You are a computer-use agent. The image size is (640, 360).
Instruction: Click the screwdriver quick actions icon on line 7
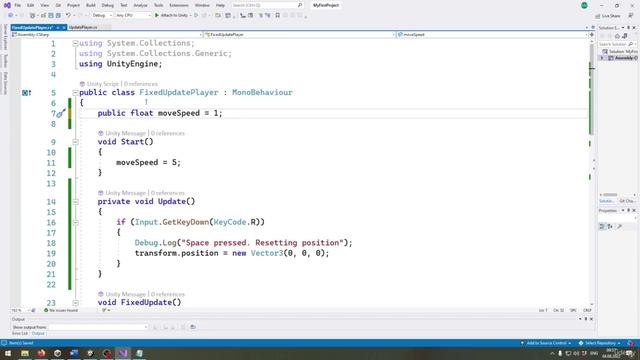pos(61,113)
